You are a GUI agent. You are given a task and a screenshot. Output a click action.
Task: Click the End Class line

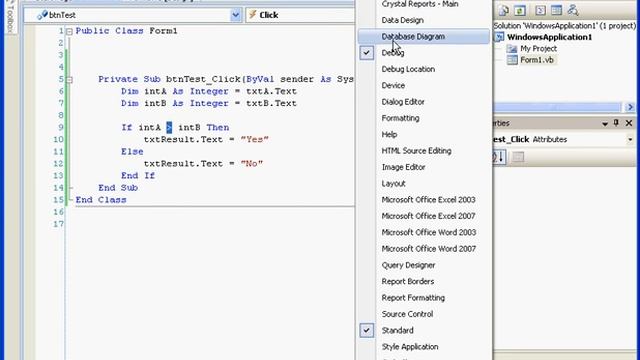point(101,200)
